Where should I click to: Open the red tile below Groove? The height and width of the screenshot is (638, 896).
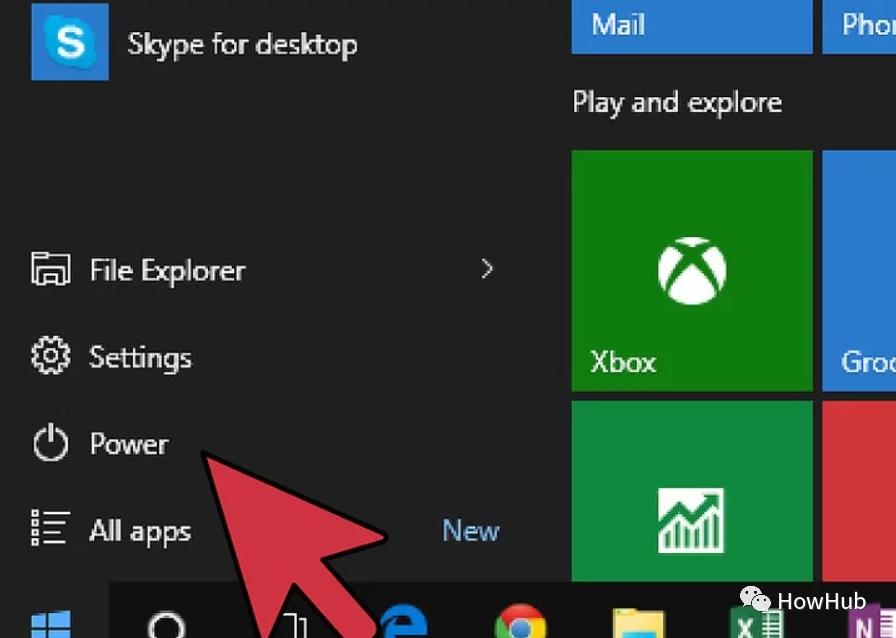(x=859, y=491)
